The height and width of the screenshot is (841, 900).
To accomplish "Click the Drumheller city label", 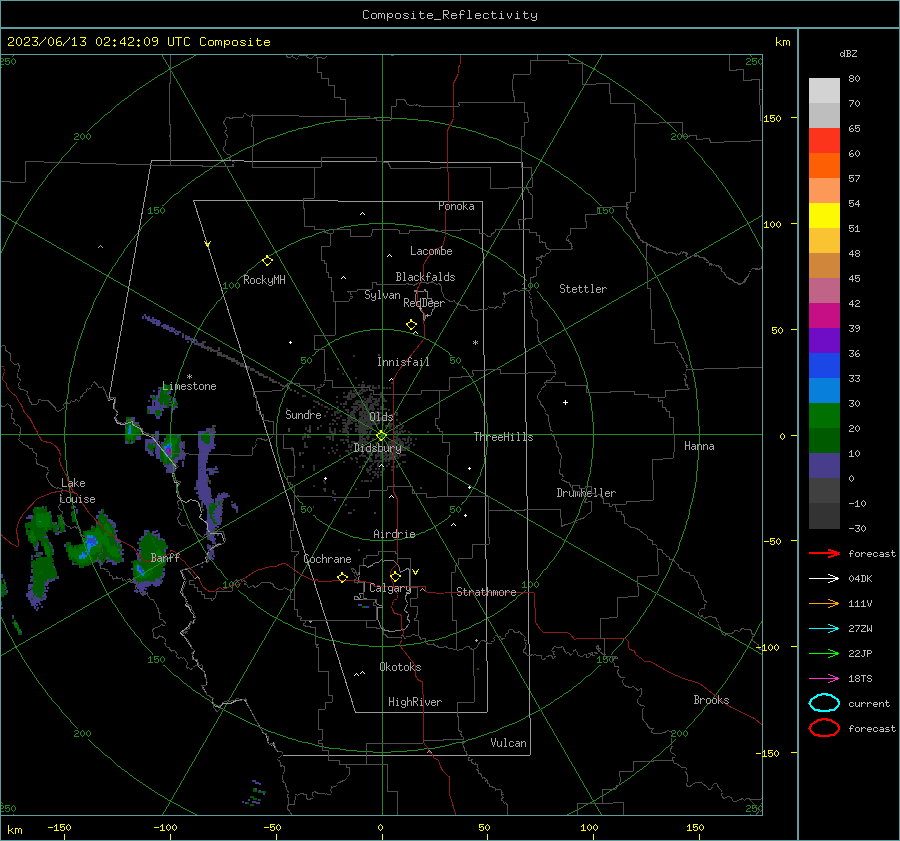I will 586,493.
